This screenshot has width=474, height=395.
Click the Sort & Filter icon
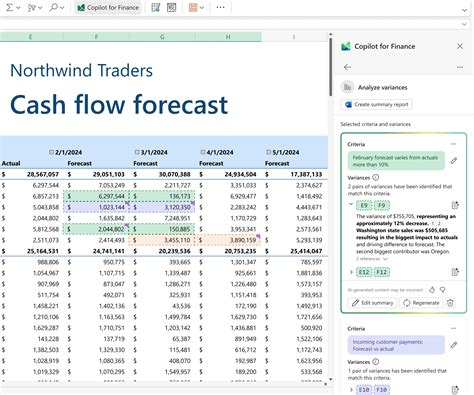31,7
